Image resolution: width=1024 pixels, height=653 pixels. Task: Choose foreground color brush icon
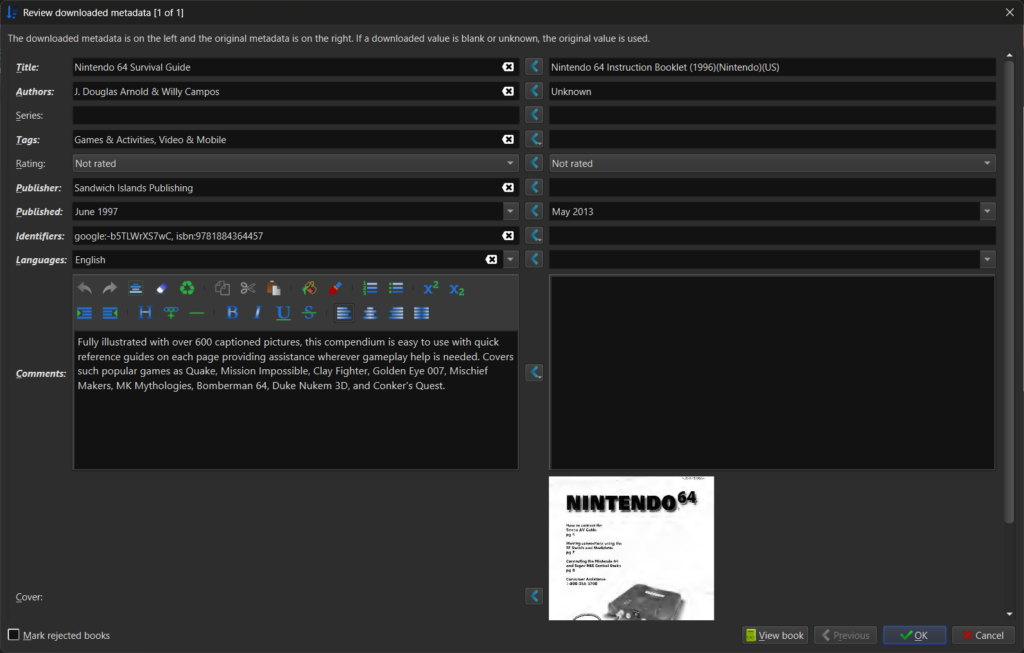click(335, 288)
